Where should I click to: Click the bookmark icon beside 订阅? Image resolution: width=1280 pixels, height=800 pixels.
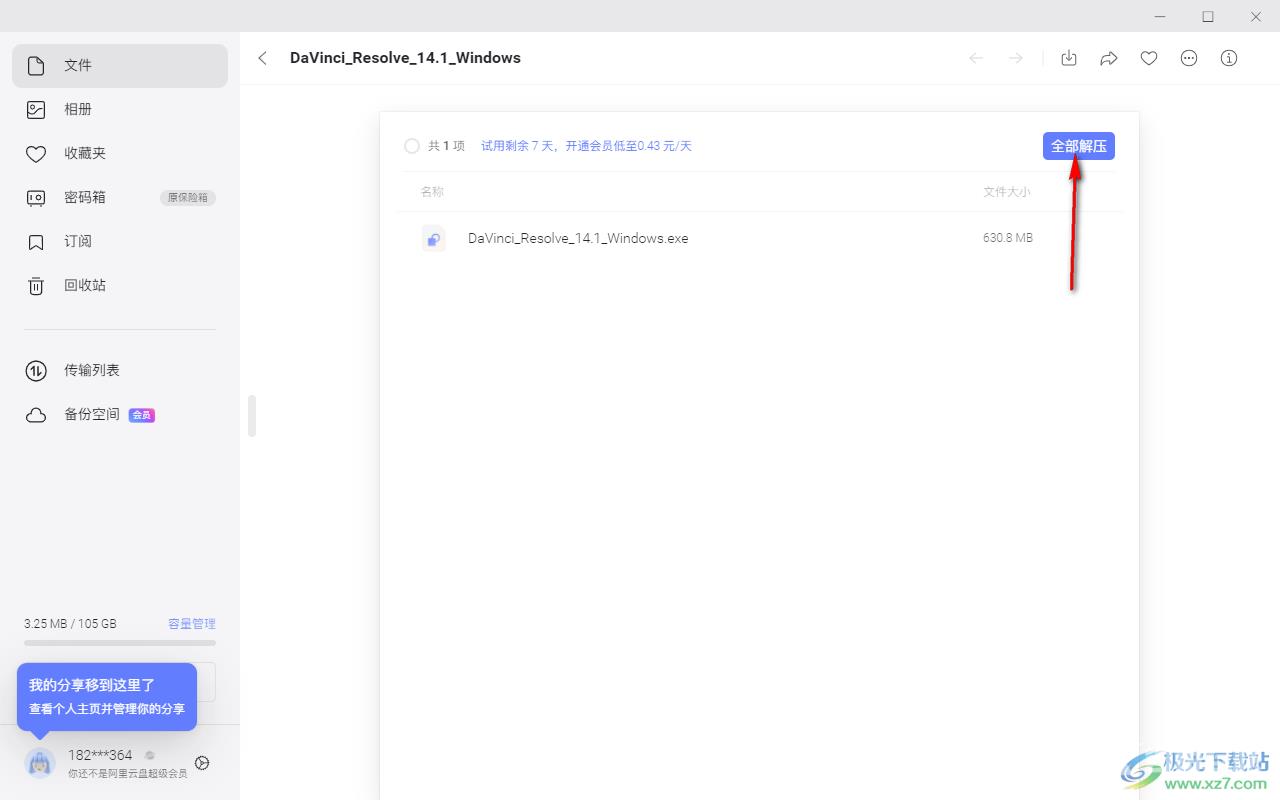point(36,242)
